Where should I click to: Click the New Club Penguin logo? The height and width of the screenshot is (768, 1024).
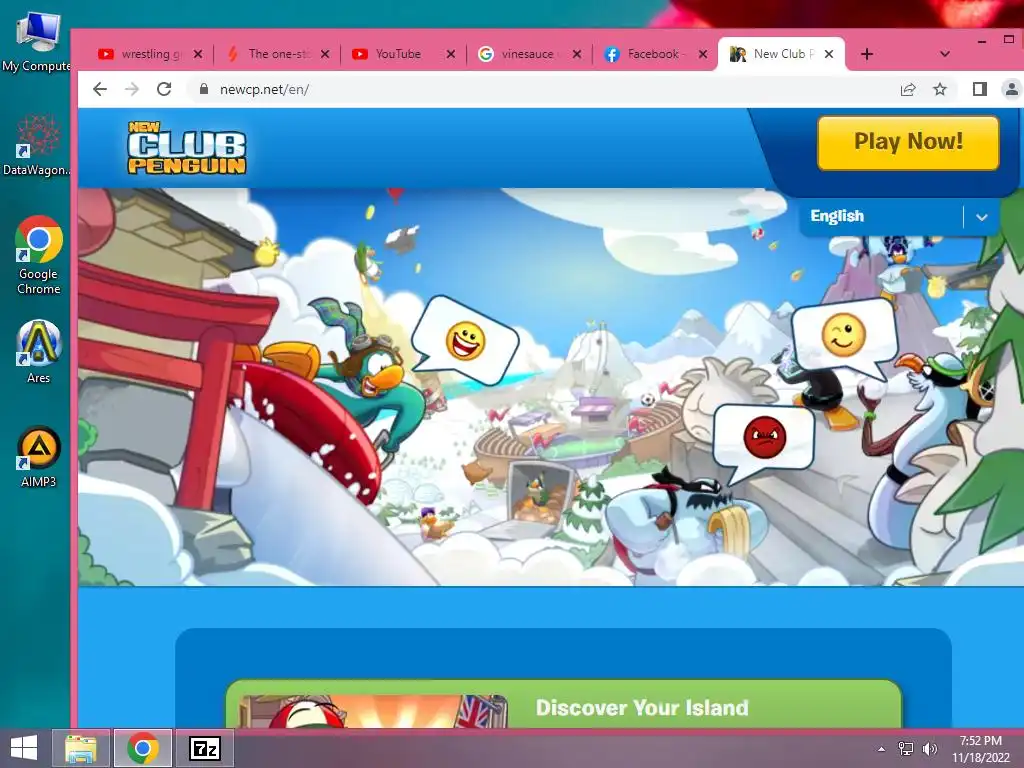(187, 148)
